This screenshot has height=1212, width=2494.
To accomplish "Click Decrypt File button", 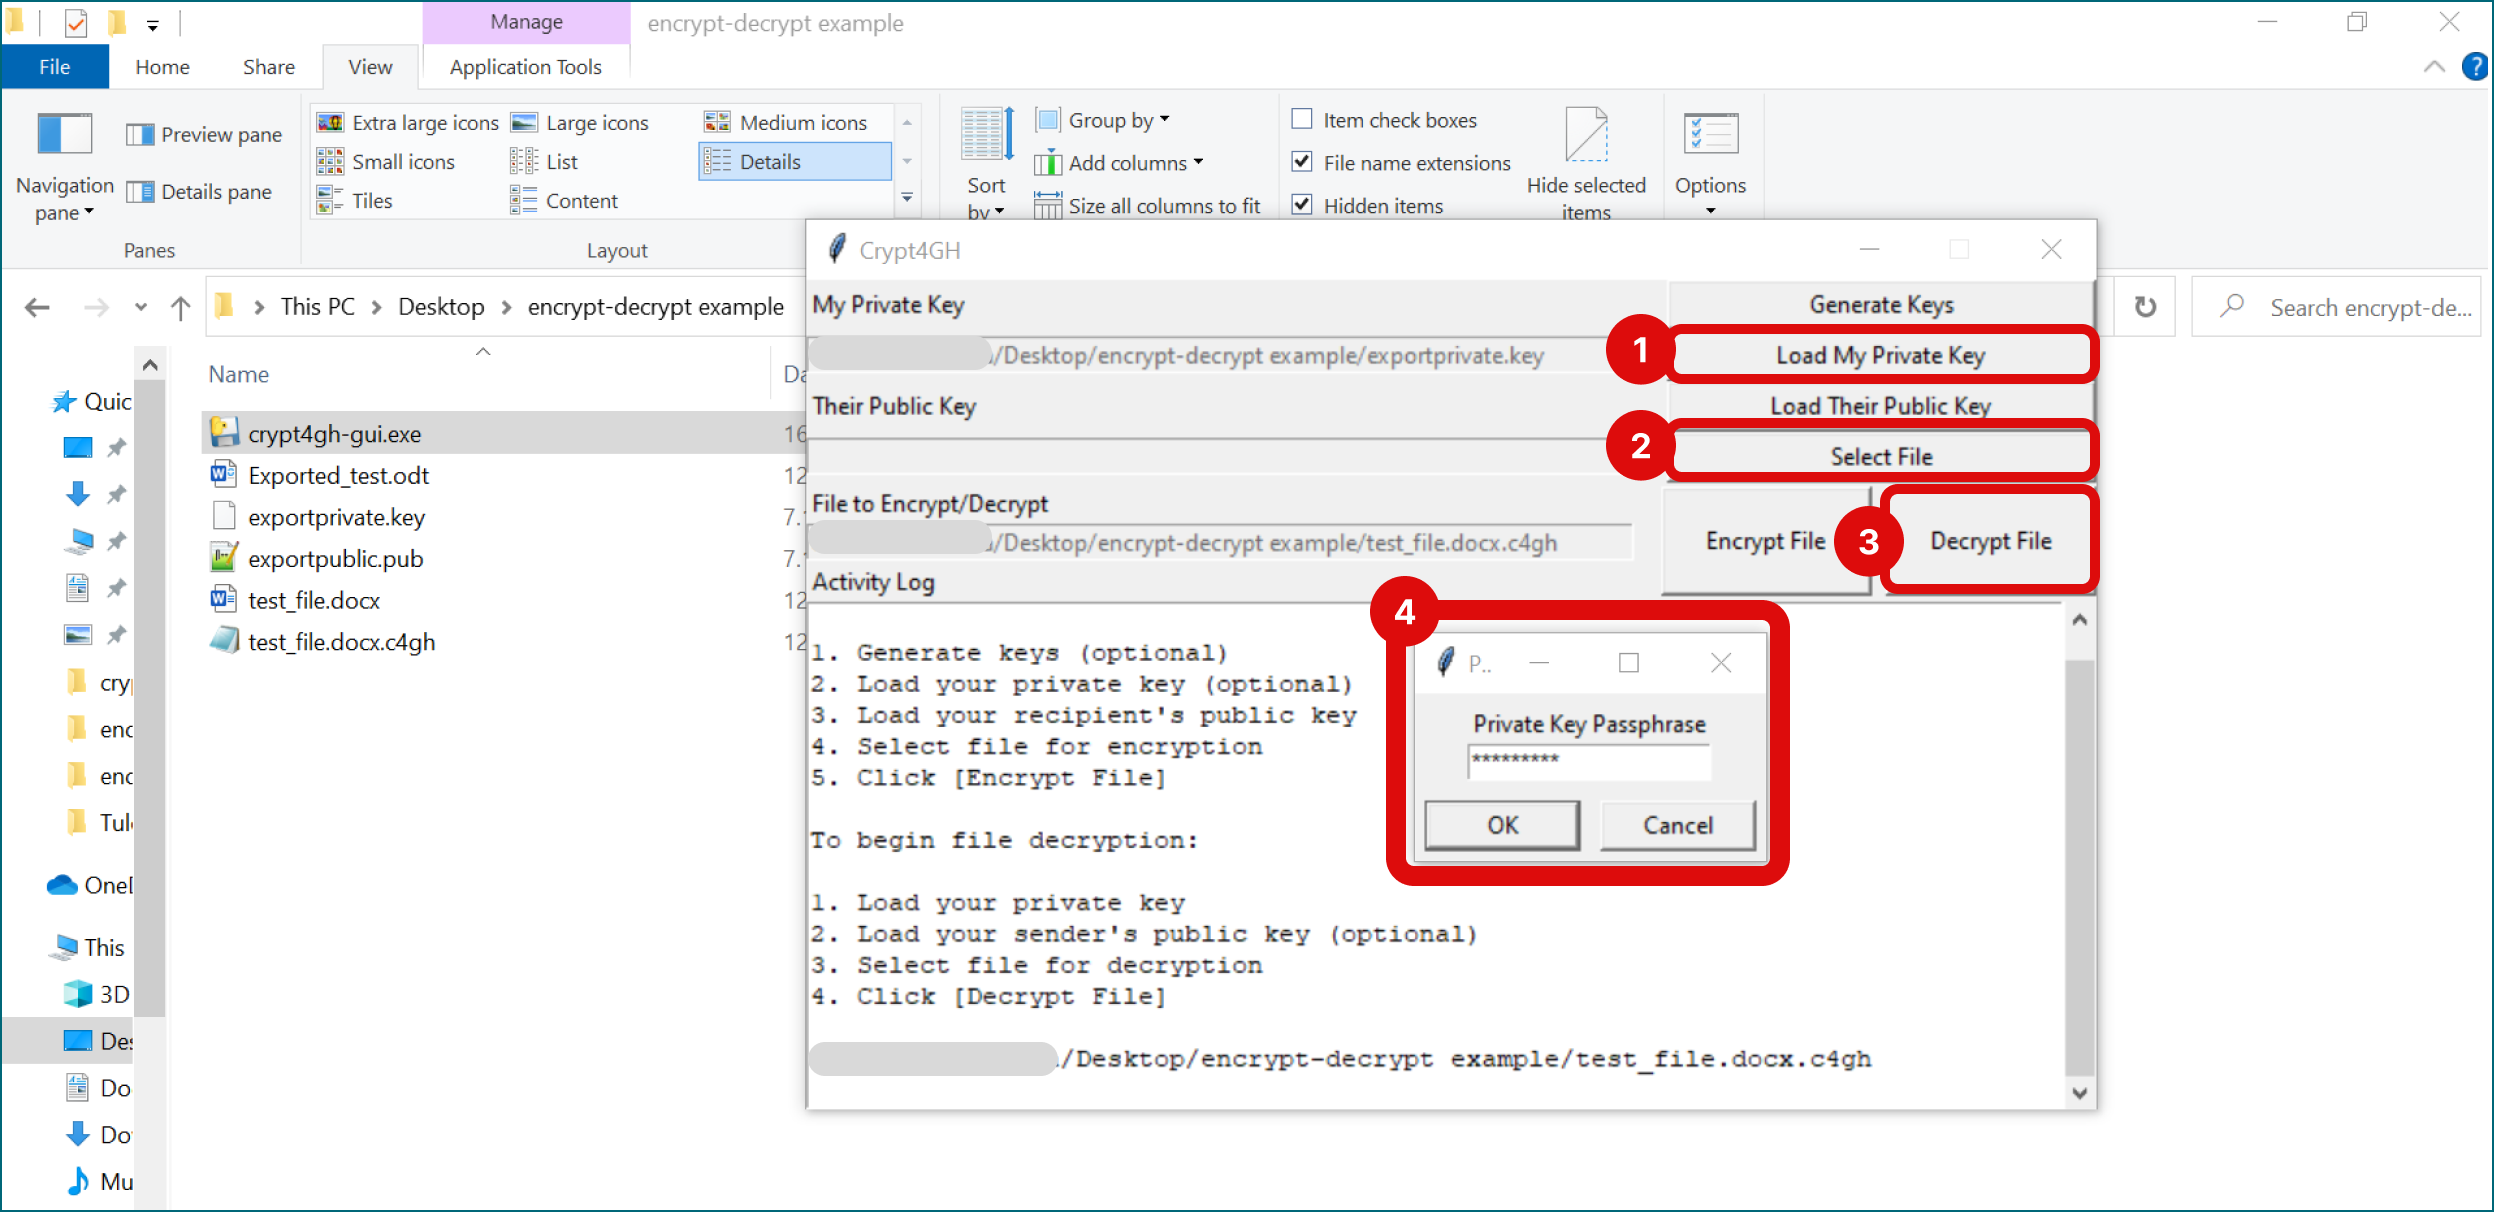I will pos(1990,539).
